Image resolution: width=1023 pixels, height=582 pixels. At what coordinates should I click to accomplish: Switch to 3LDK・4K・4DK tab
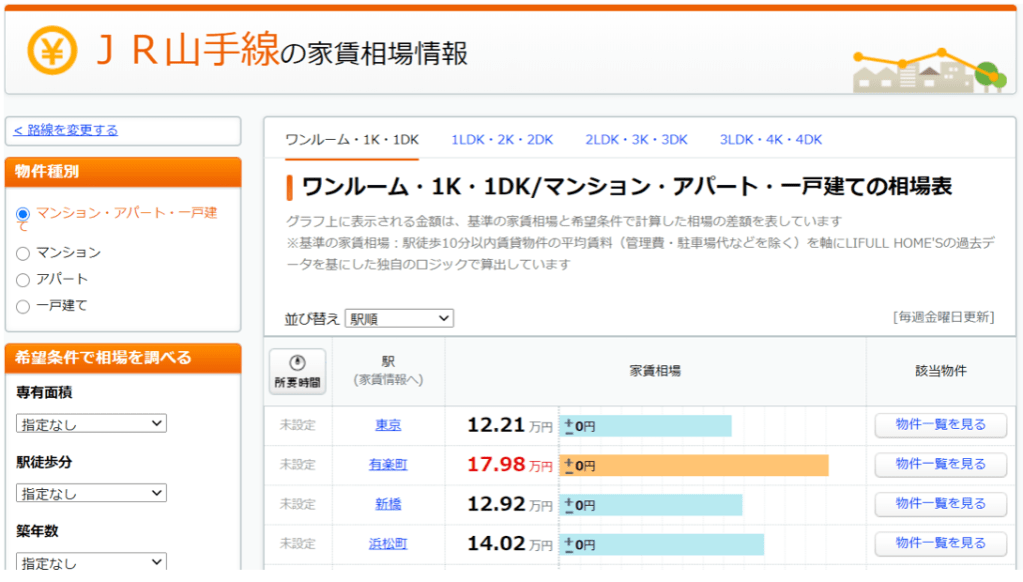coord(770,140)
